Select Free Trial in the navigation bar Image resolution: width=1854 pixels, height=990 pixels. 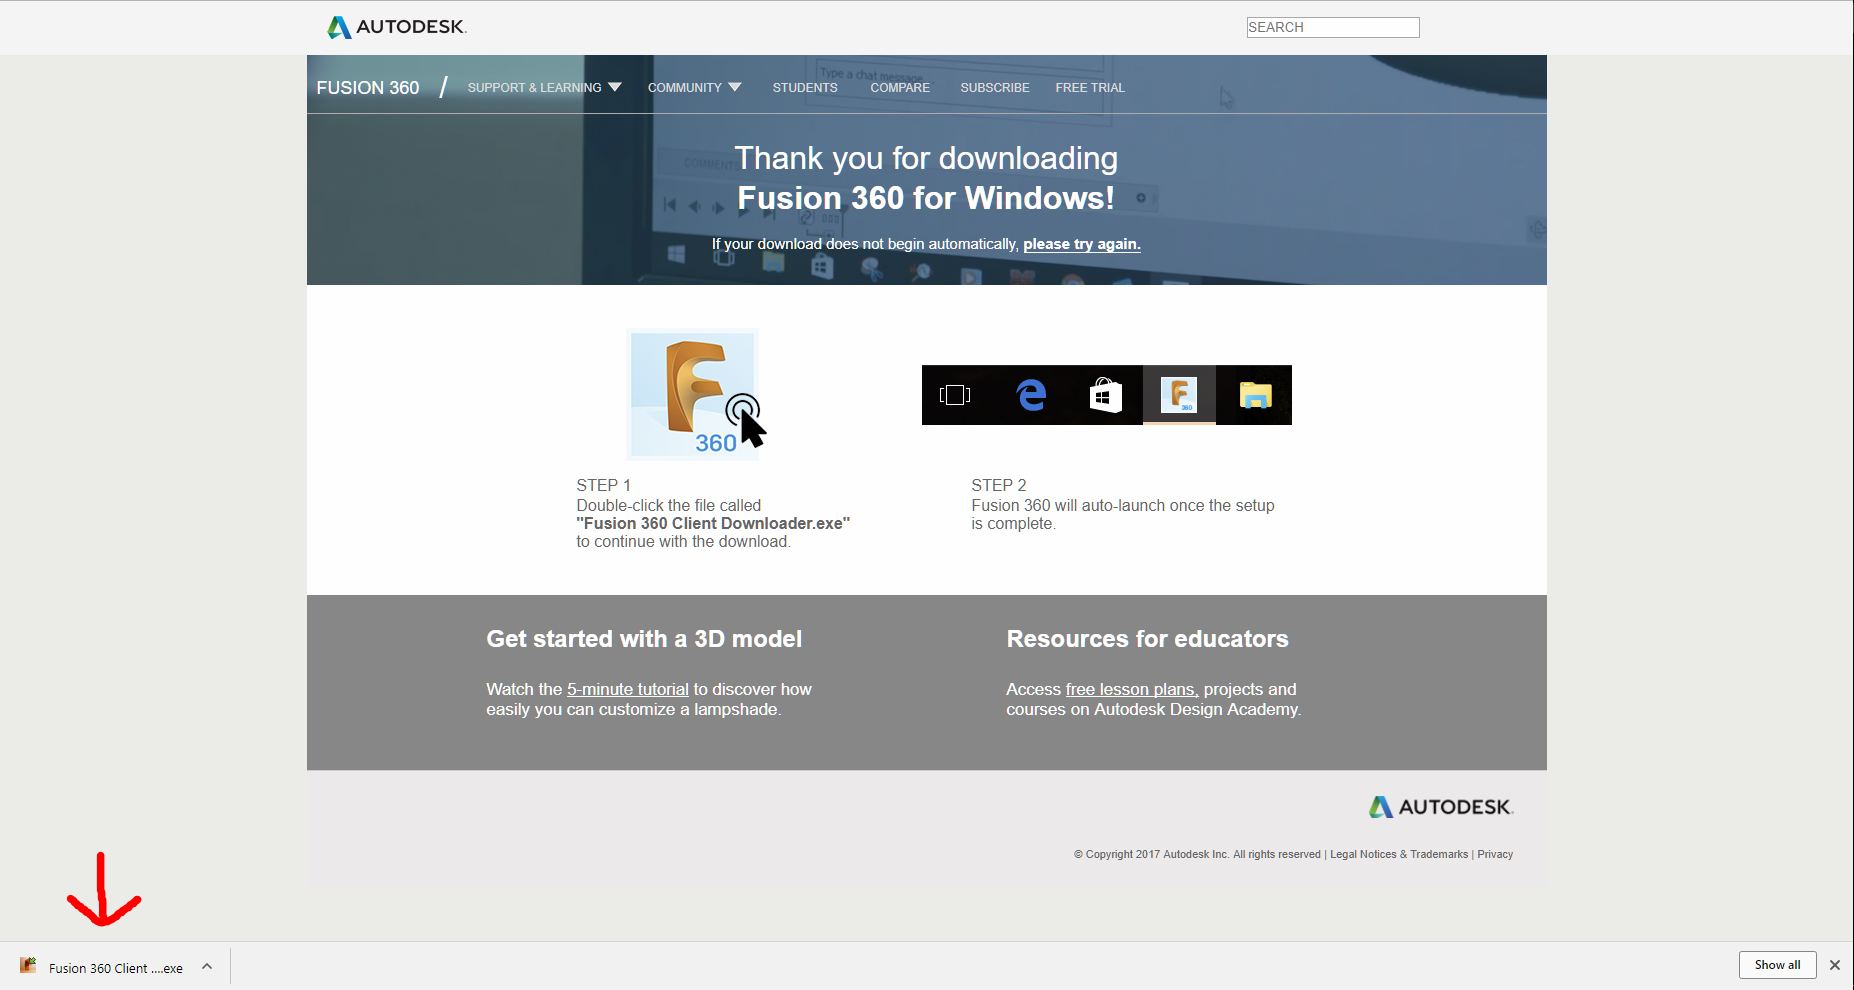[1089, 88]
